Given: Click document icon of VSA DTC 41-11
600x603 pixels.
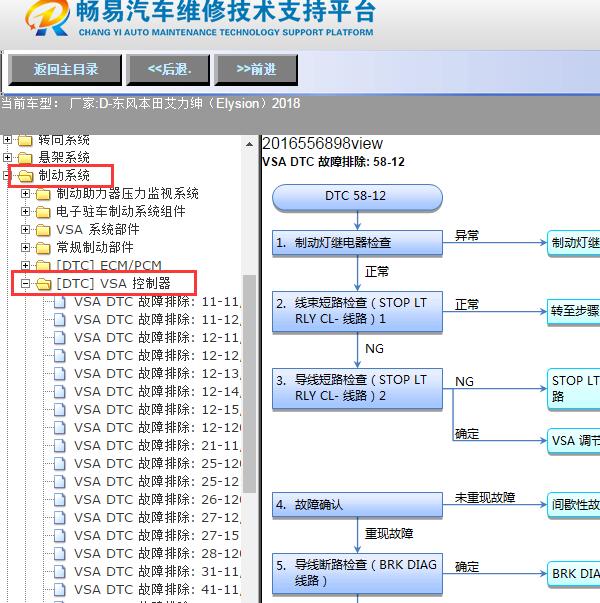Looking at the screenshot, I should [x=60, y=590].
